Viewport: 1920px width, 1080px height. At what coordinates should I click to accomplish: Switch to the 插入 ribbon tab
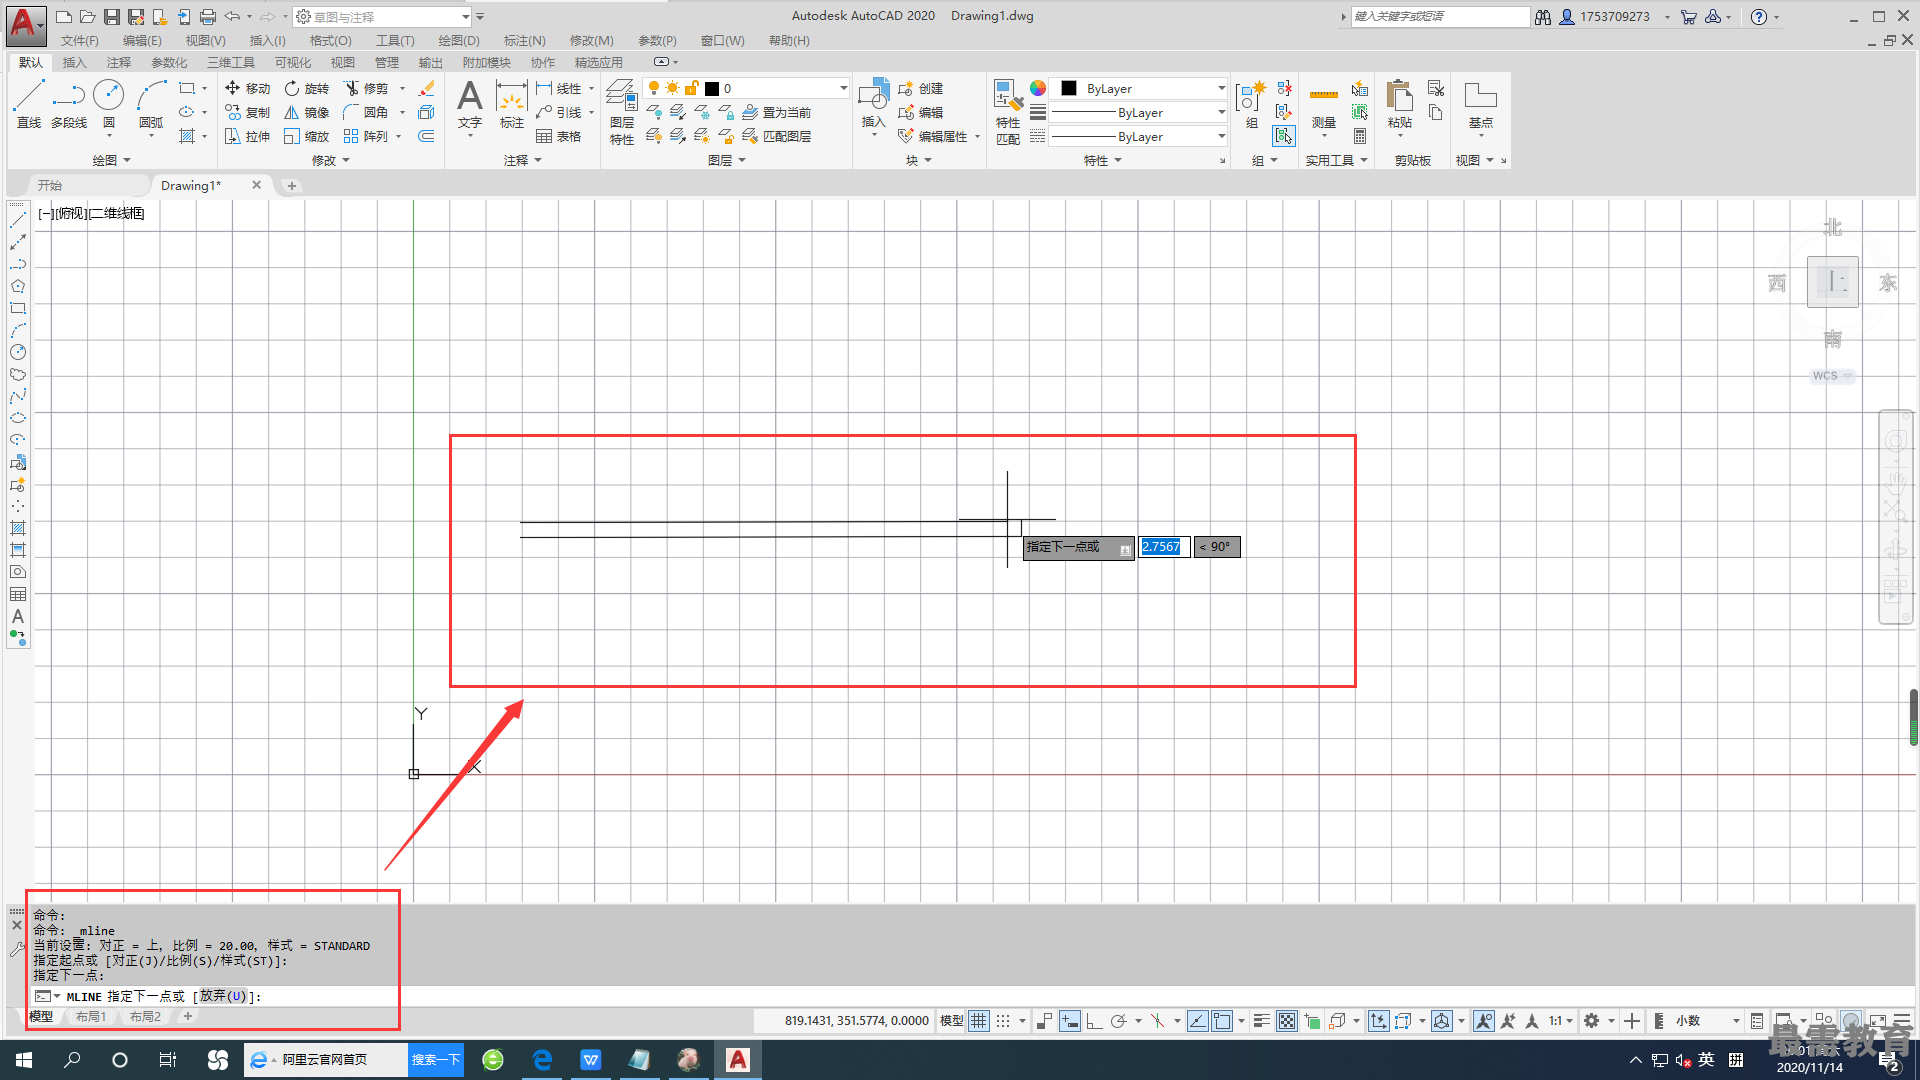click(x=75, y=62)
